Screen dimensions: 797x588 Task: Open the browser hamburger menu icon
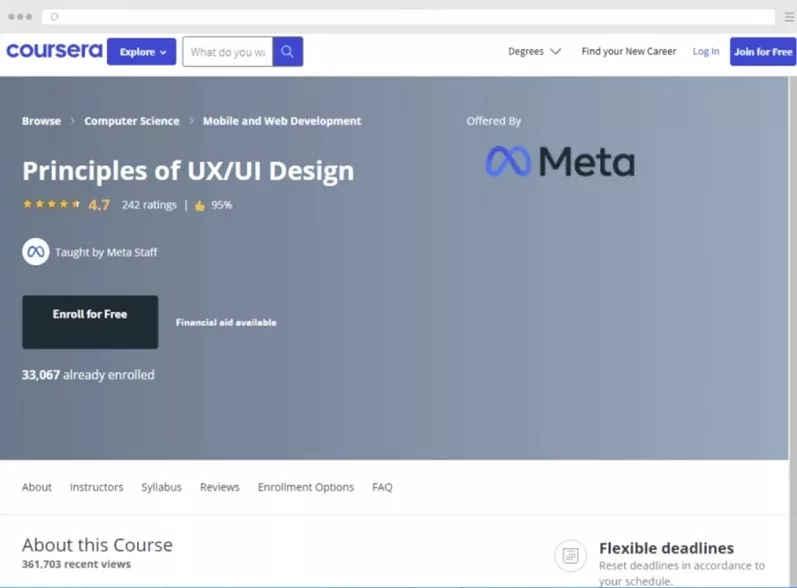click(789, 17)
